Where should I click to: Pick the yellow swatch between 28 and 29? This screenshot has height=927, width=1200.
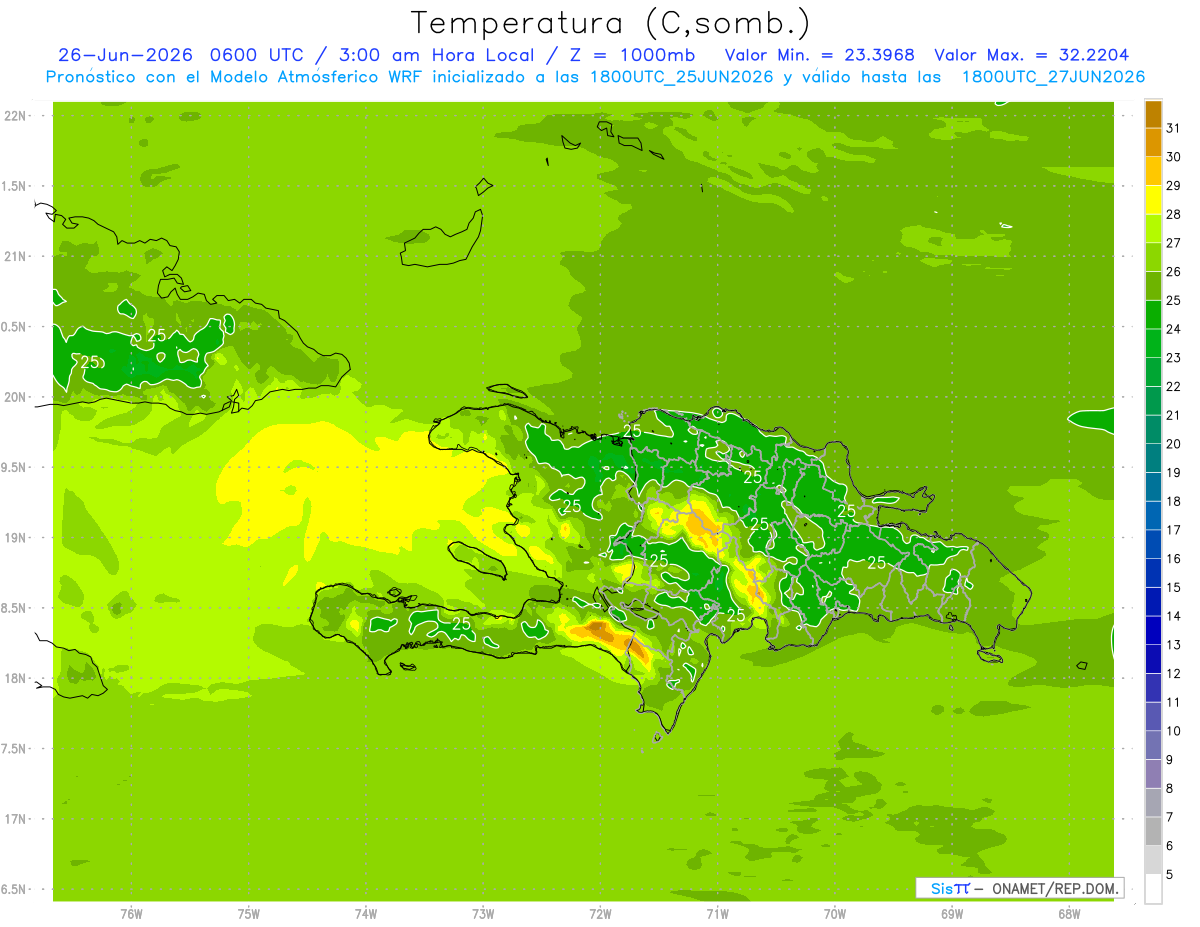pos(1153,199)
